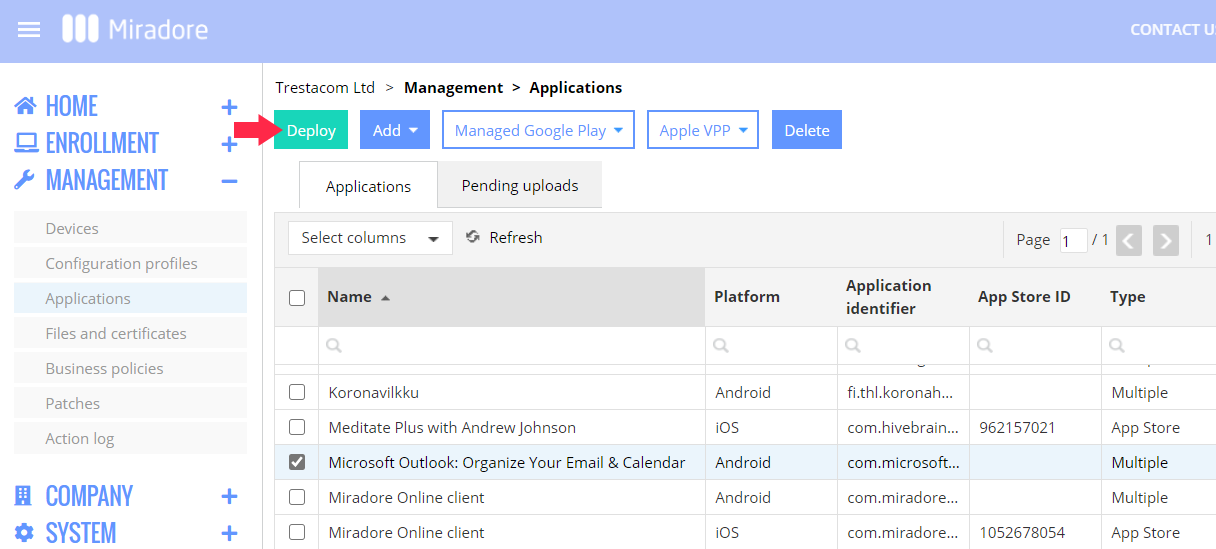Click the HOME navigation label
This screenshot has height=549, width=1216.
click(72, 106)
